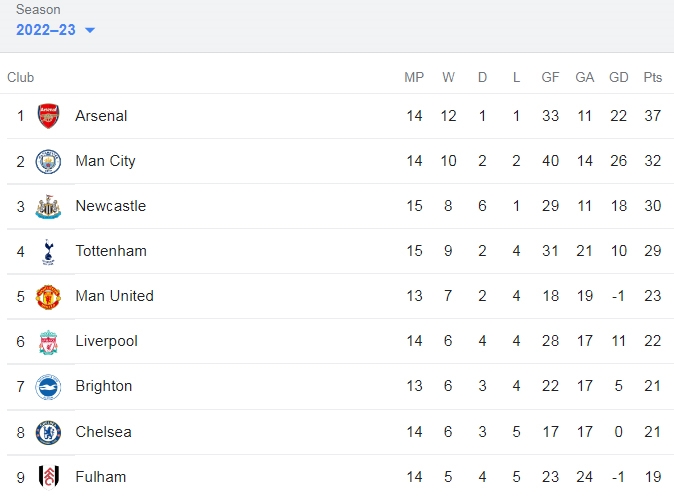This screenshot has height=496, width=674.
Task: Open the Tottenham team link
Action: click(x=111, y=251)
